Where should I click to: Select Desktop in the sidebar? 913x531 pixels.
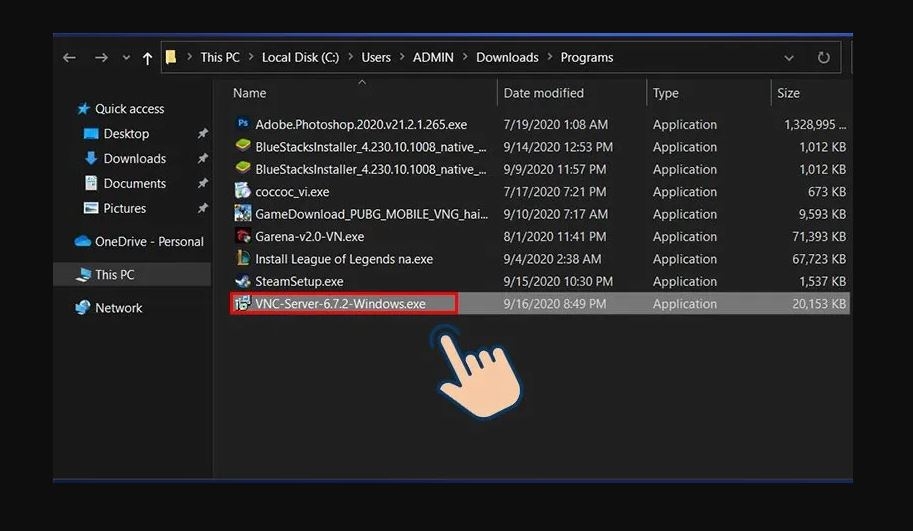(x=126, y=134)
